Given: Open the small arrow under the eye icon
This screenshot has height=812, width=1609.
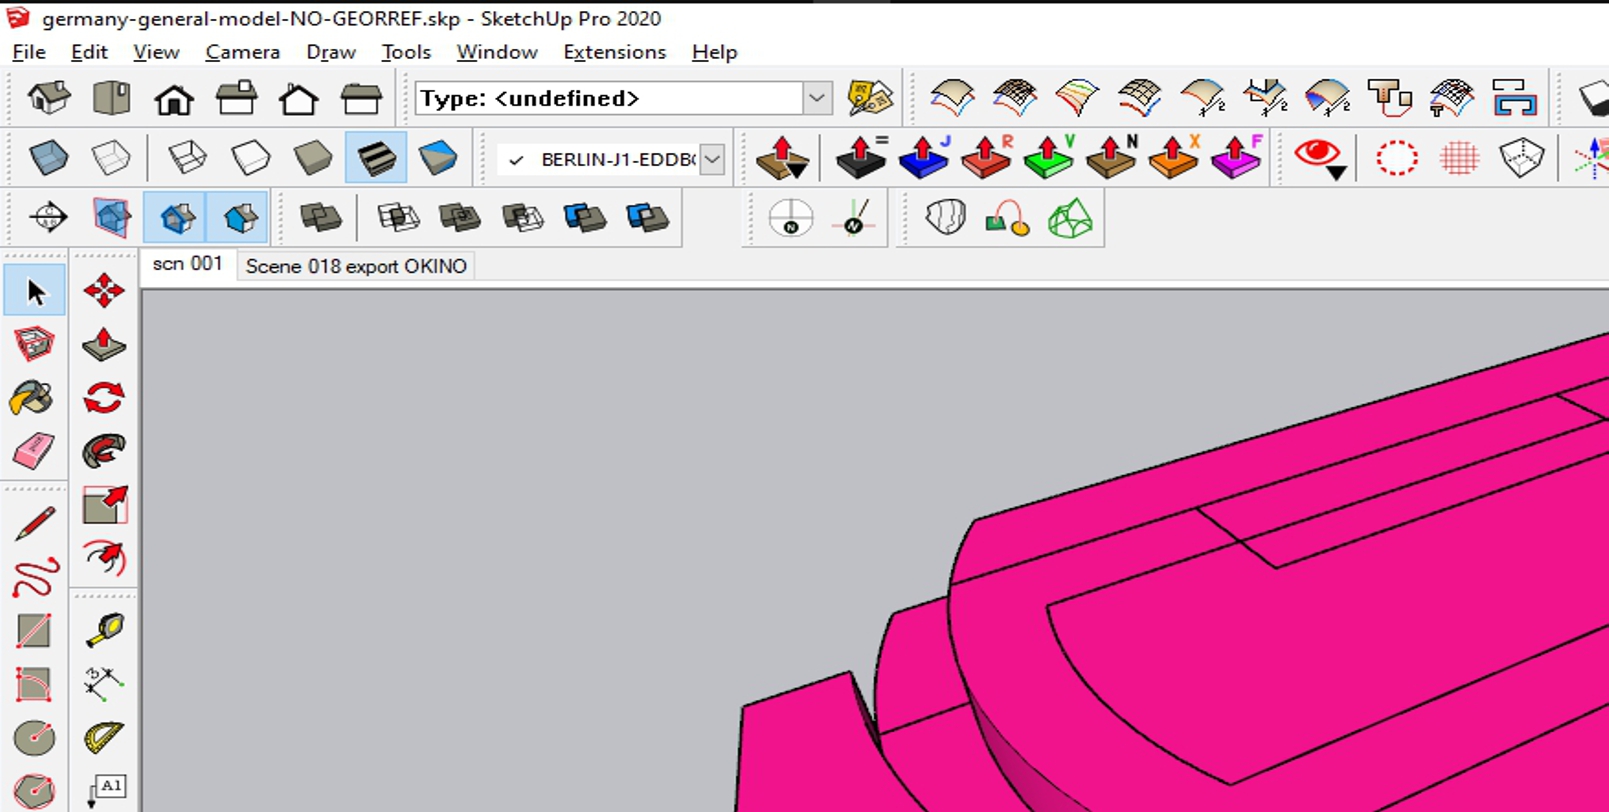Looking at the screenshot, I should click(1336, 174).
